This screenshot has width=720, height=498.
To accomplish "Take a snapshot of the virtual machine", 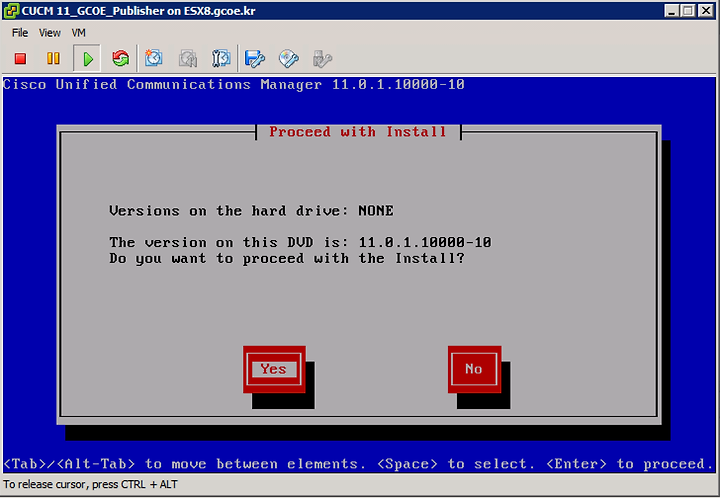I will tap(154, 58).
